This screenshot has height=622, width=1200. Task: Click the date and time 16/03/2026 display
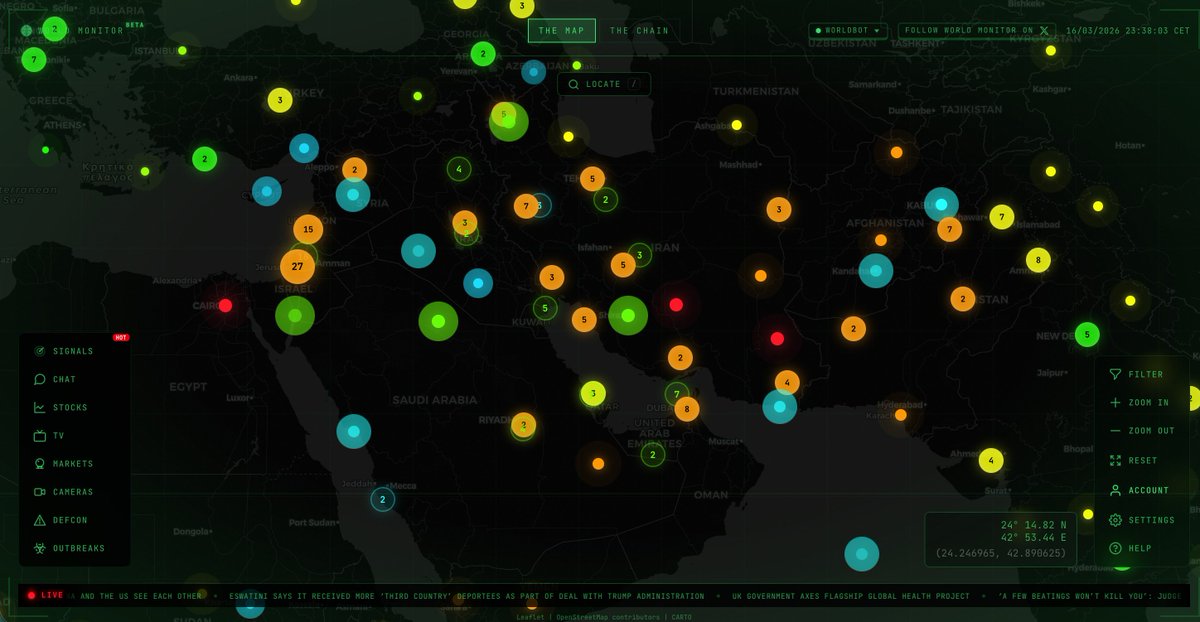[x=1126, y=31]
